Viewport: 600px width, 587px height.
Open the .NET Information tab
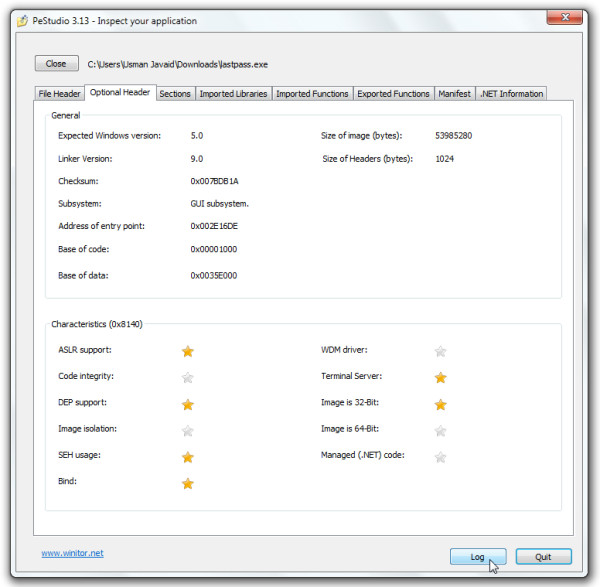point(512,94)
